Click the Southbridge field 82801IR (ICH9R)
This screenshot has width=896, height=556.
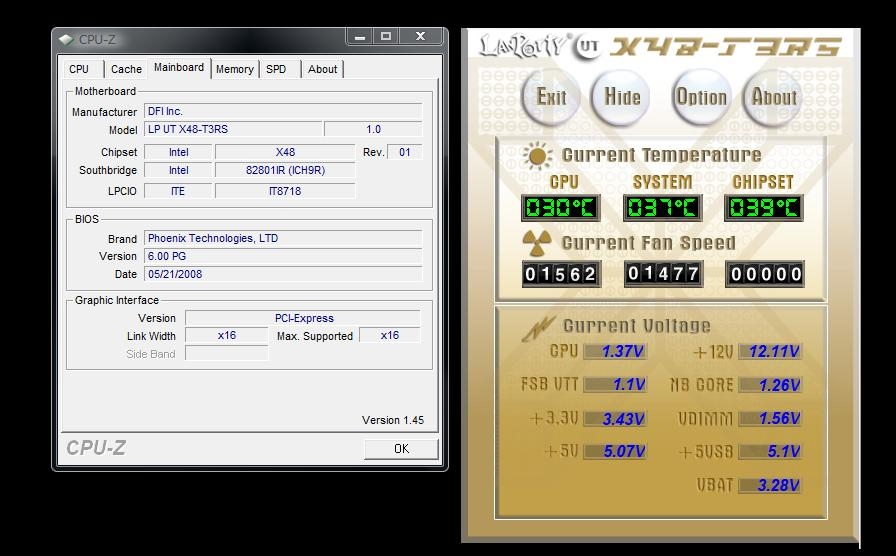click(x=285, y=170)
